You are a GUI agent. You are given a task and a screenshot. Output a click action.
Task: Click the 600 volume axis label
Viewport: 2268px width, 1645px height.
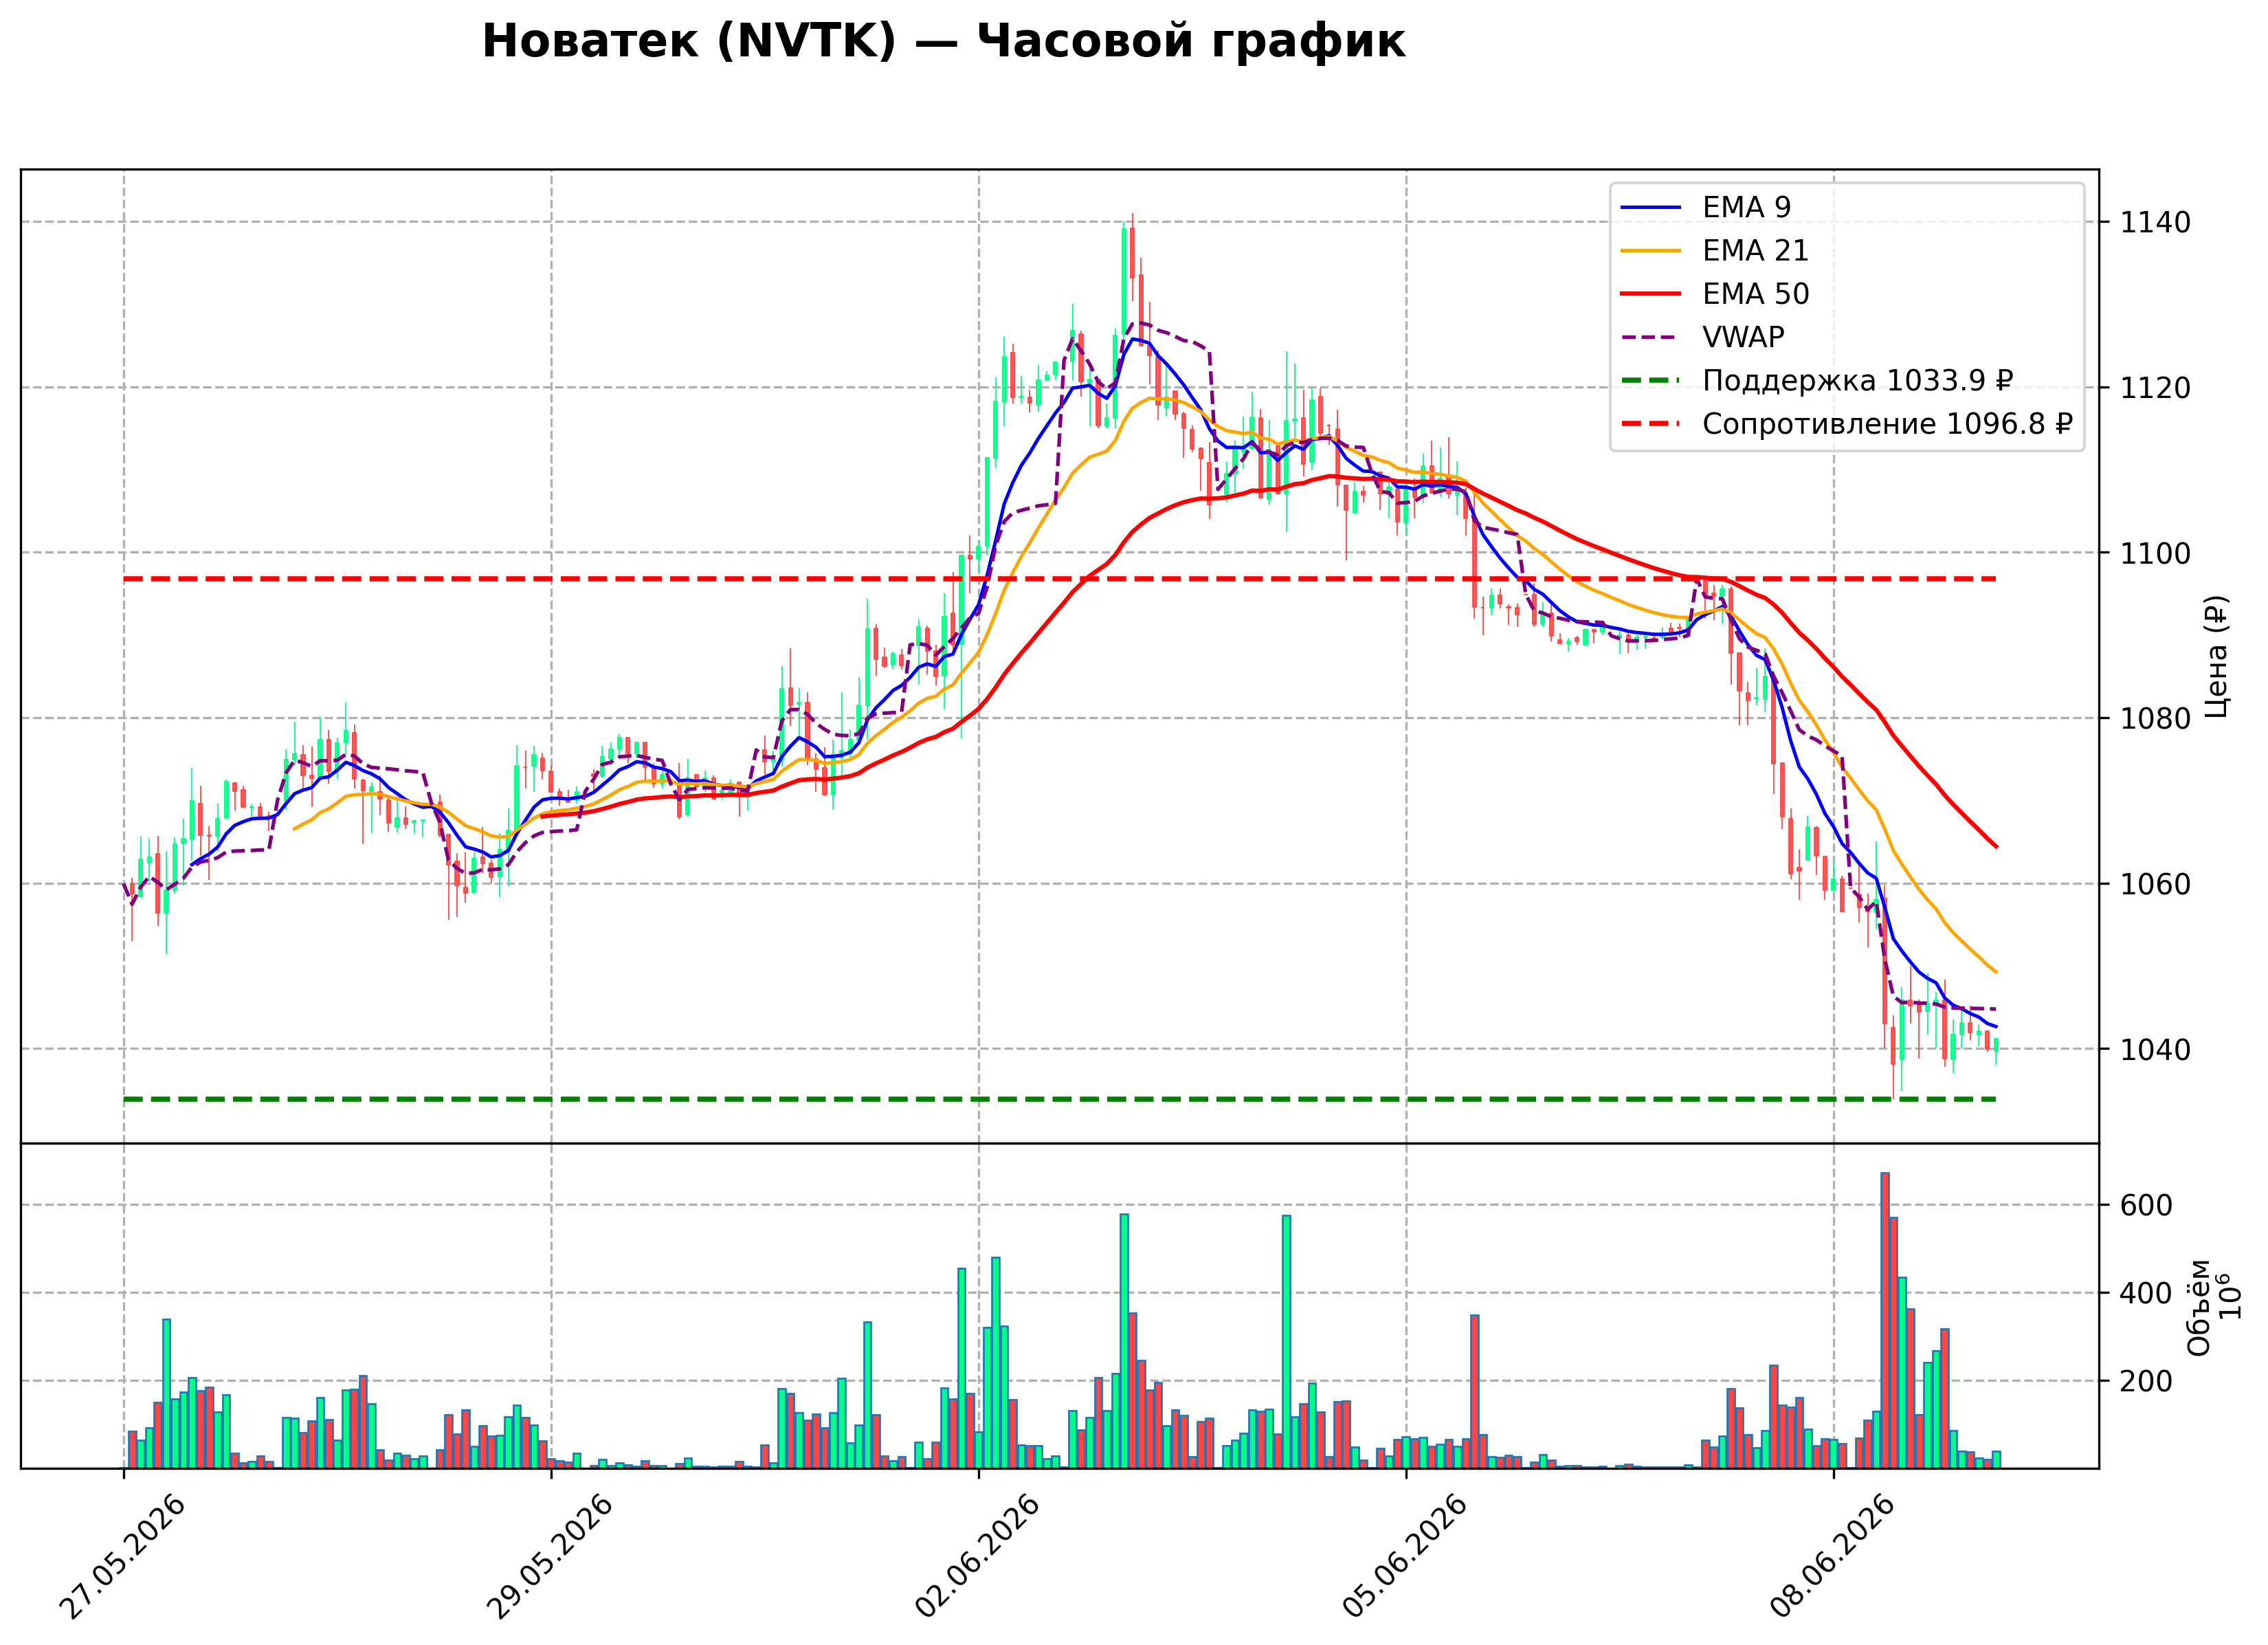click(2146, 1205)
